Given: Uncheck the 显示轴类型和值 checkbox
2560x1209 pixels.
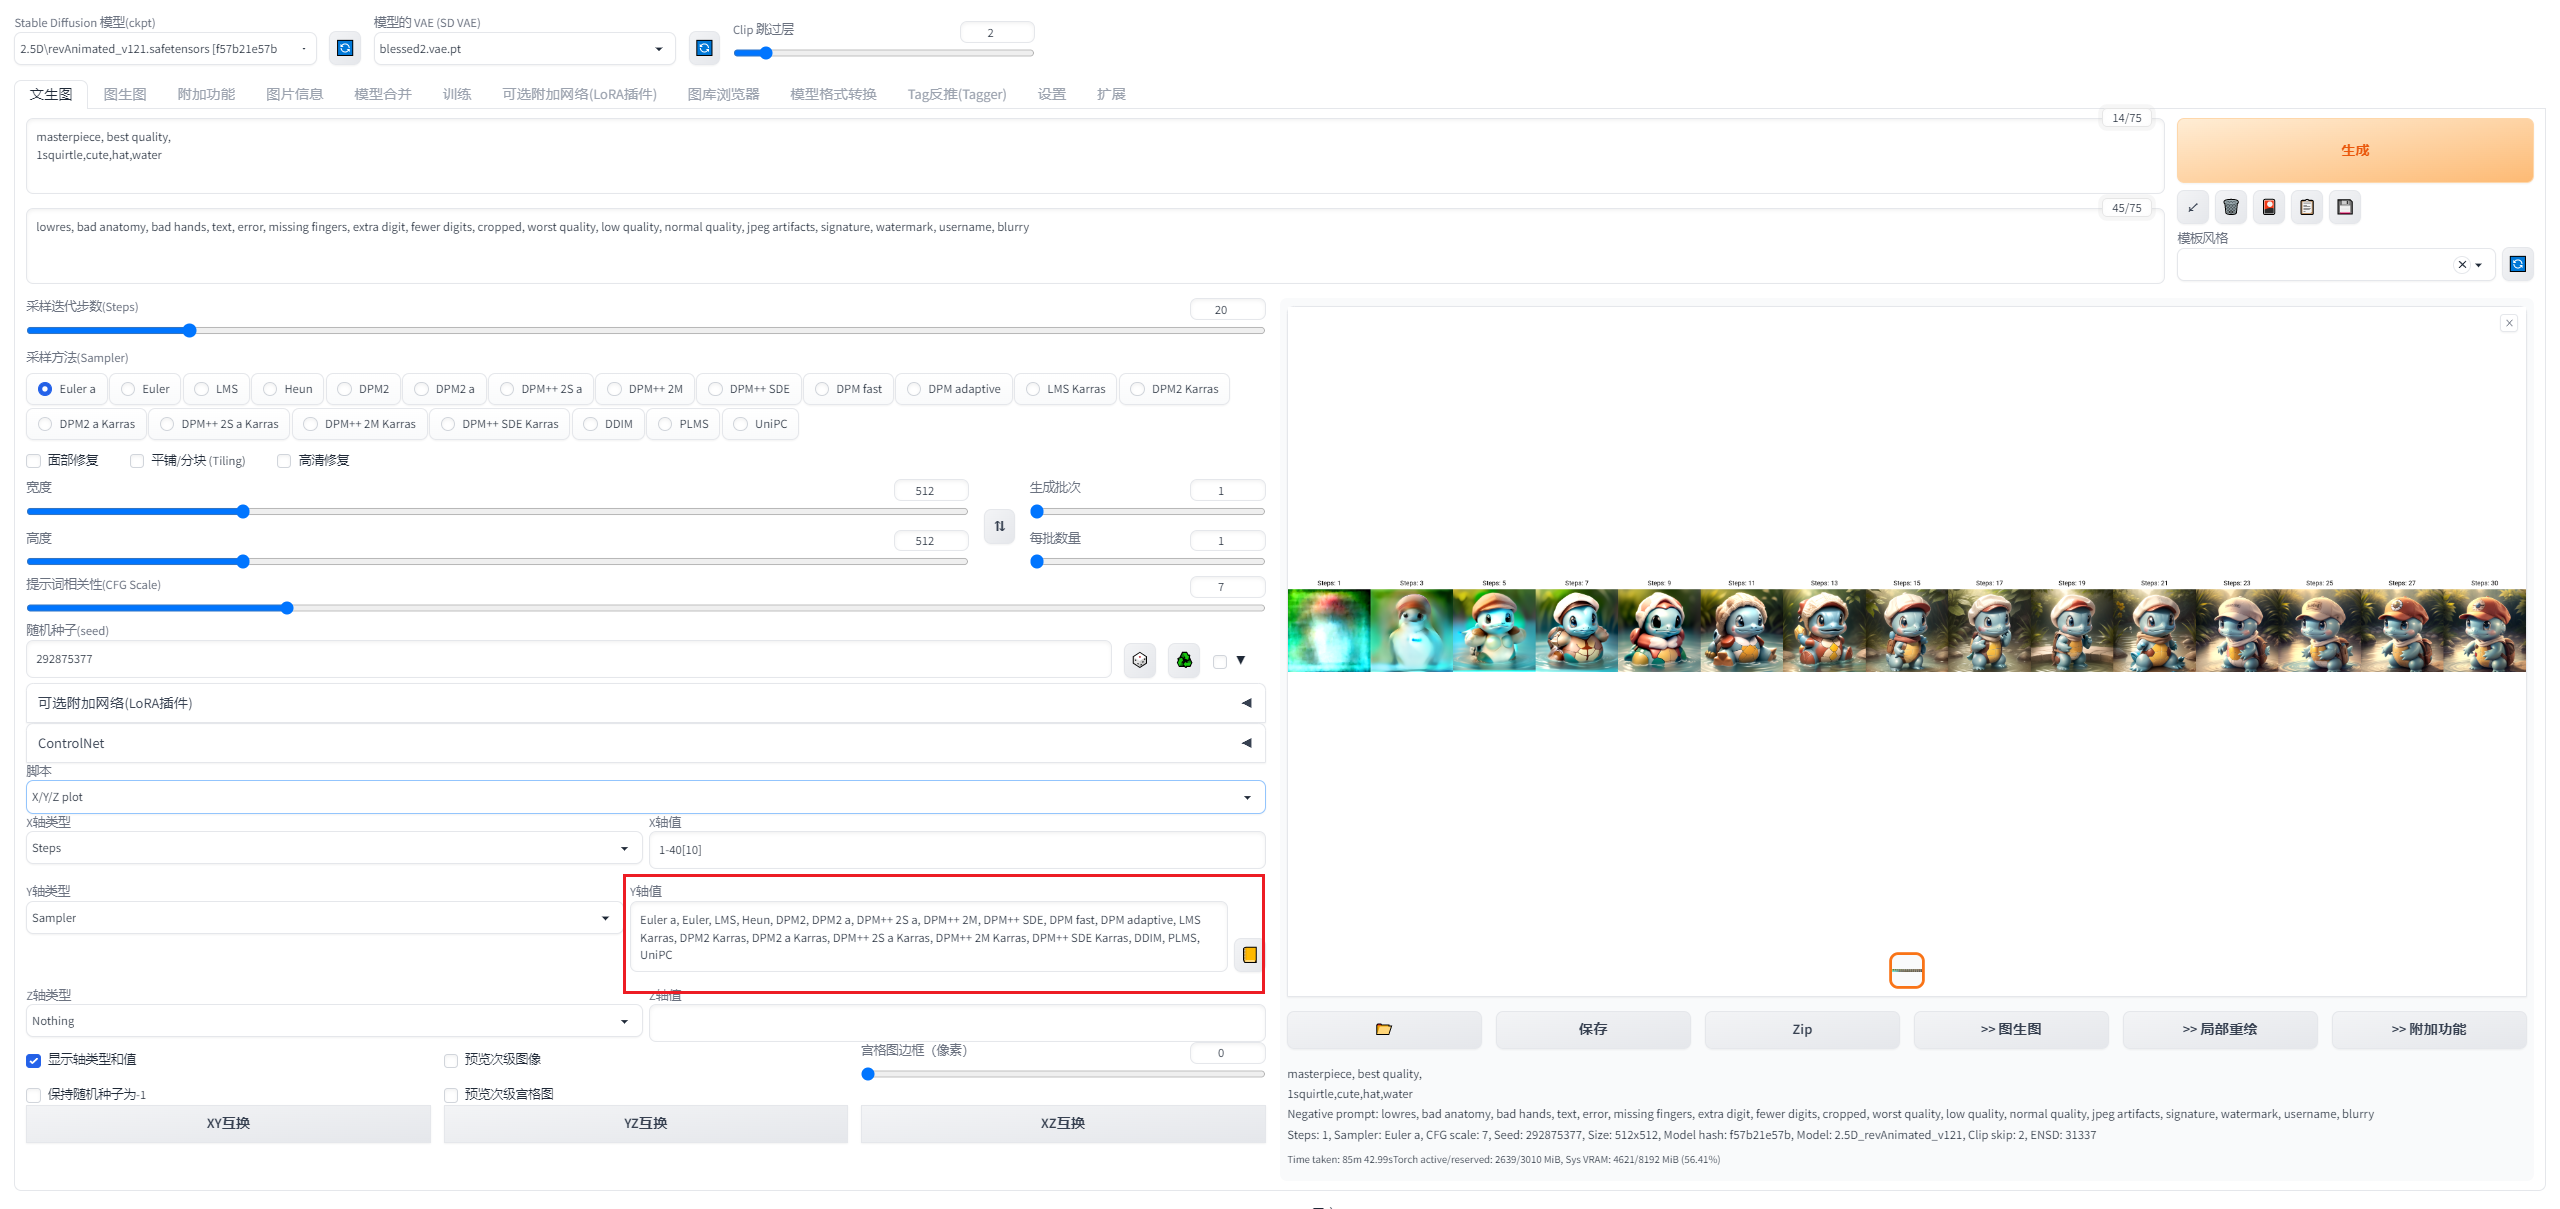Looking at the screenshot, I should pyautogui.click(x=34, y=1060).
